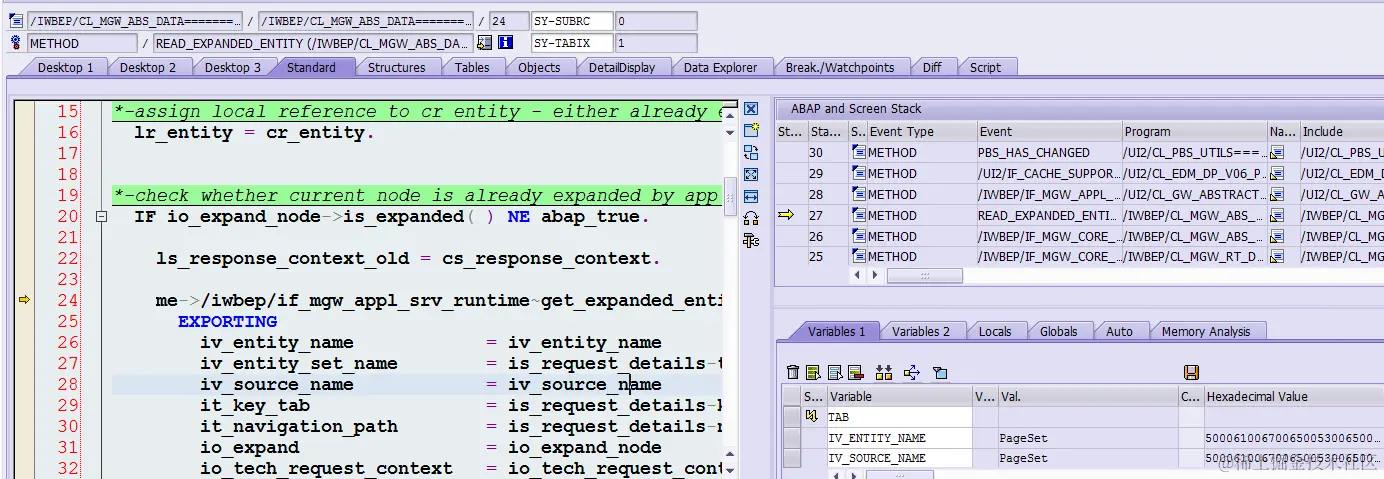Click the SY-SUBRC field

[571, 21]
